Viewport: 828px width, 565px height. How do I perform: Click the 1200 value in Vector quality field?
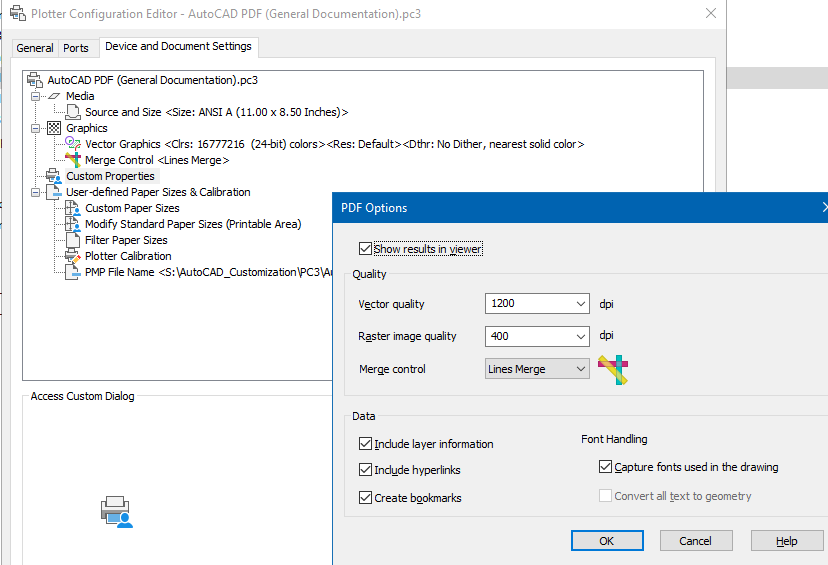503,303
